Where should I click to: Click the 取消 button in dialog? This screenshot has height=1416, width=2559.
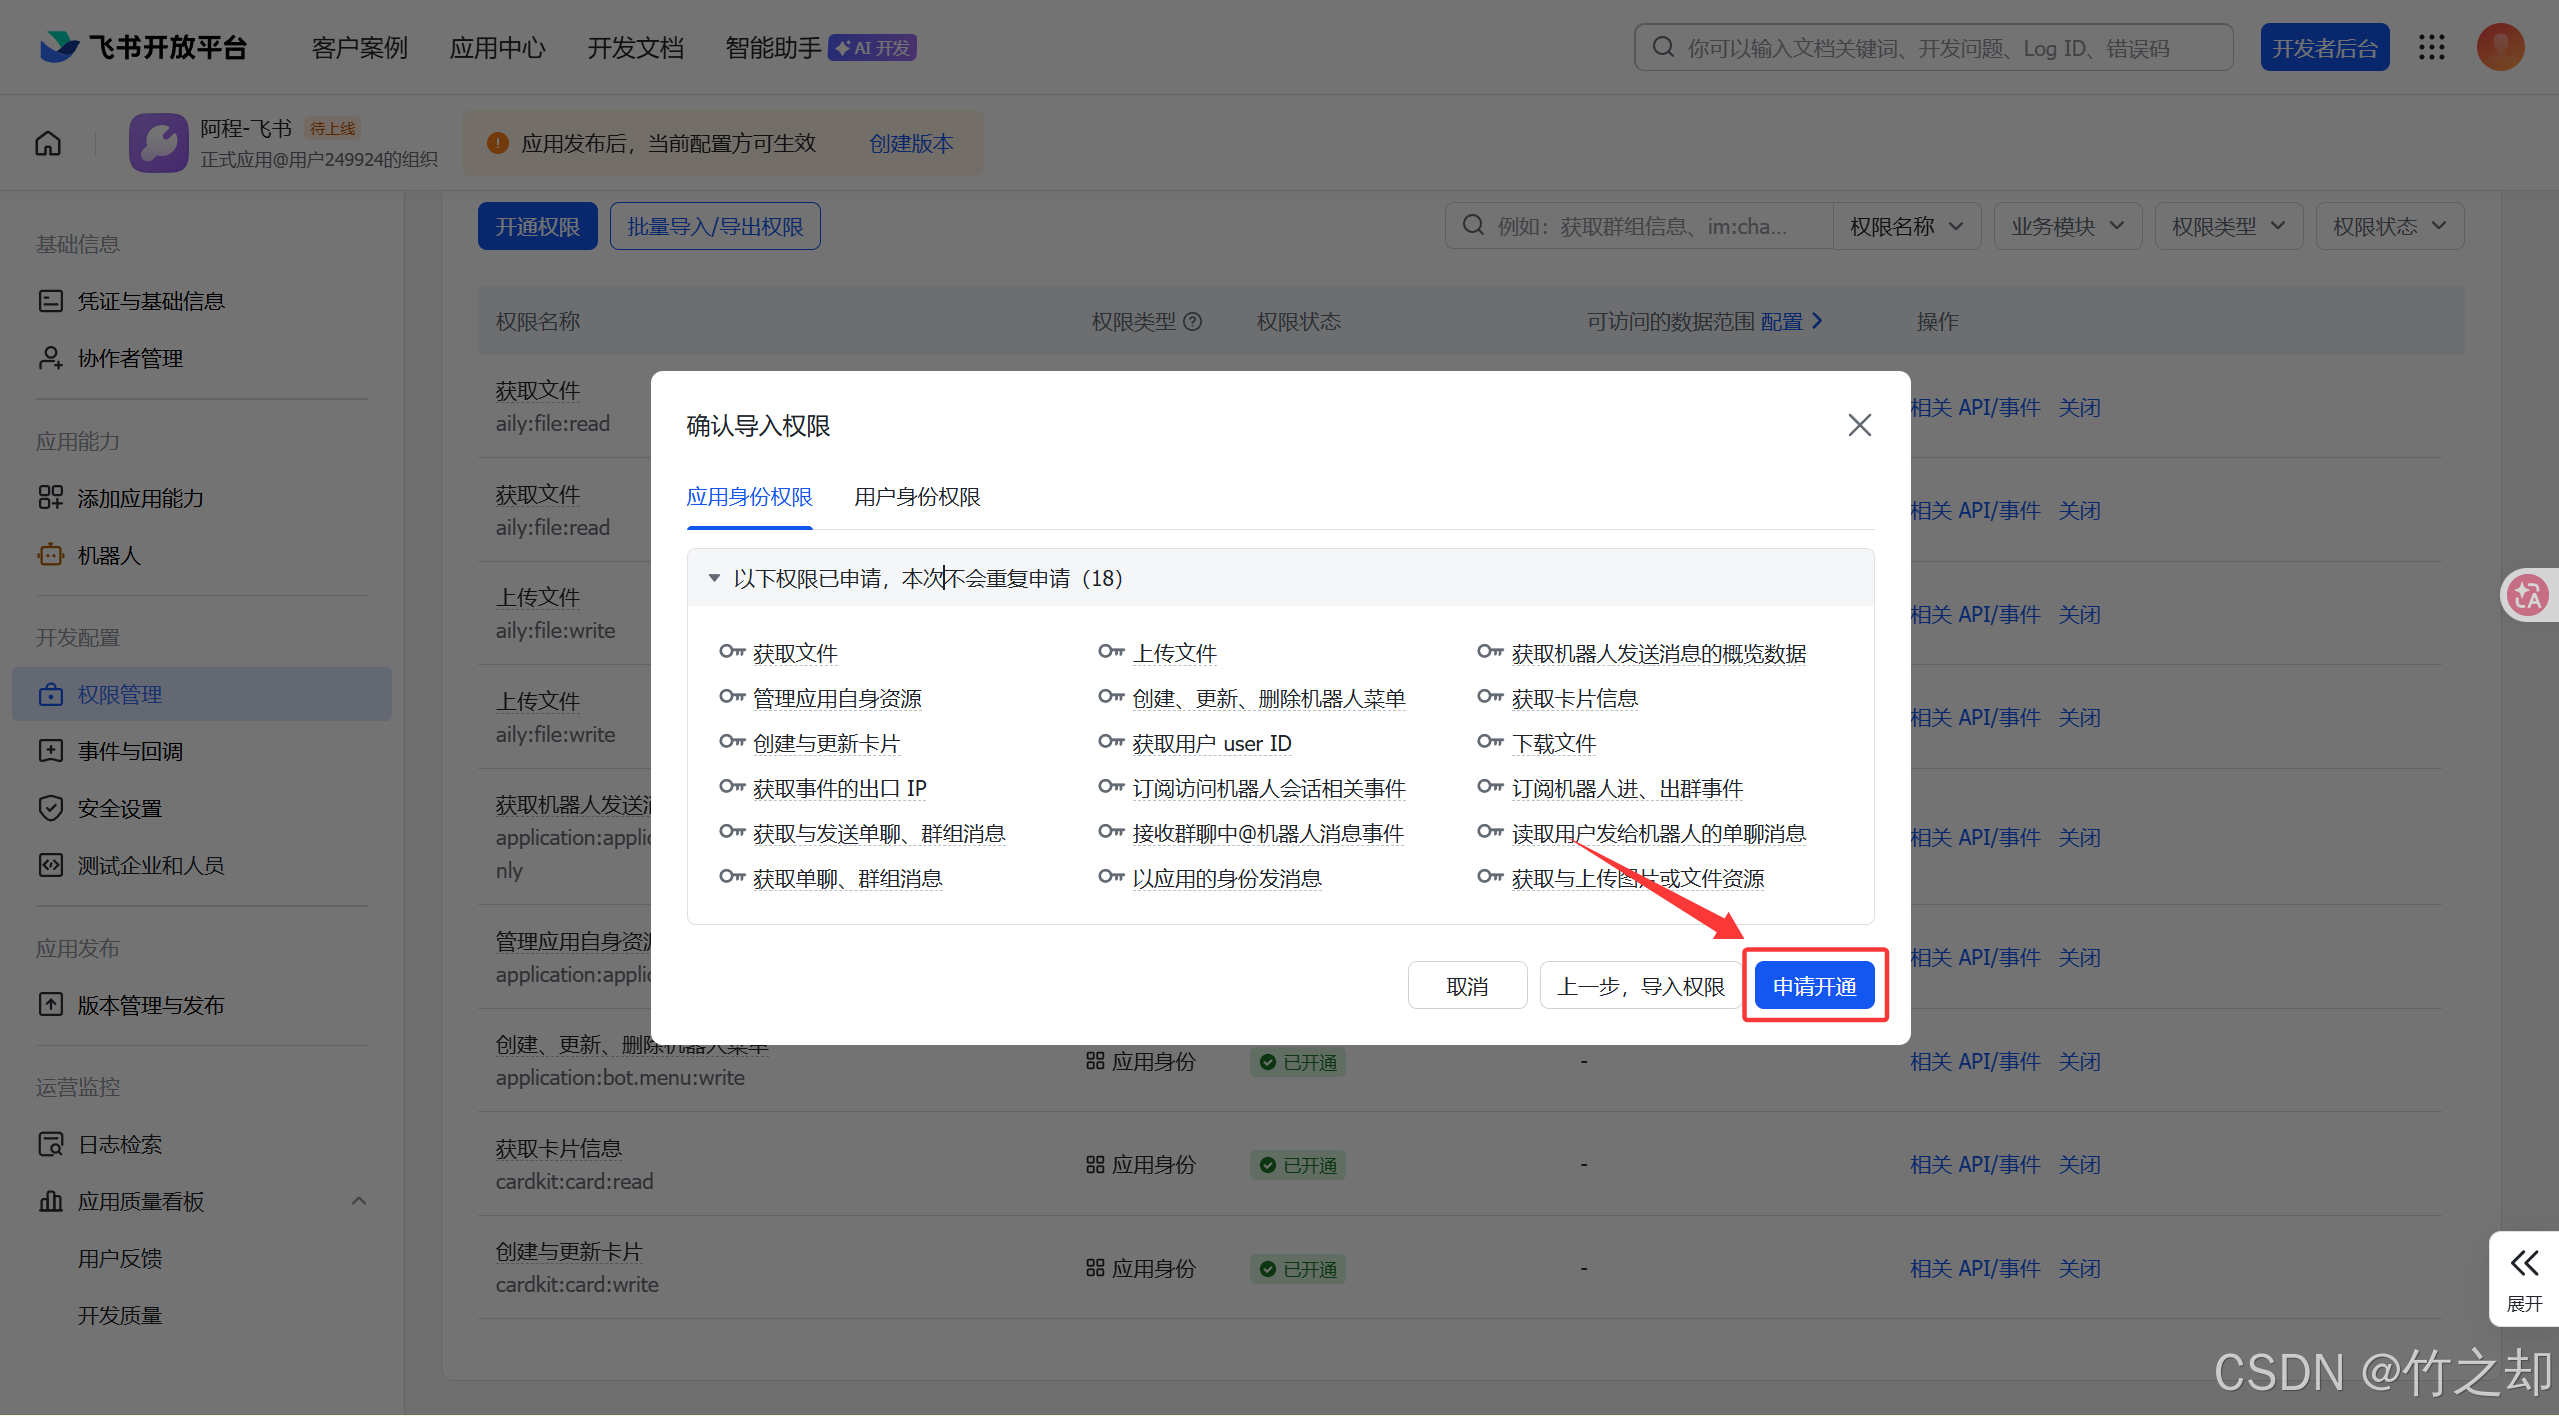[x=1466, y=986]
